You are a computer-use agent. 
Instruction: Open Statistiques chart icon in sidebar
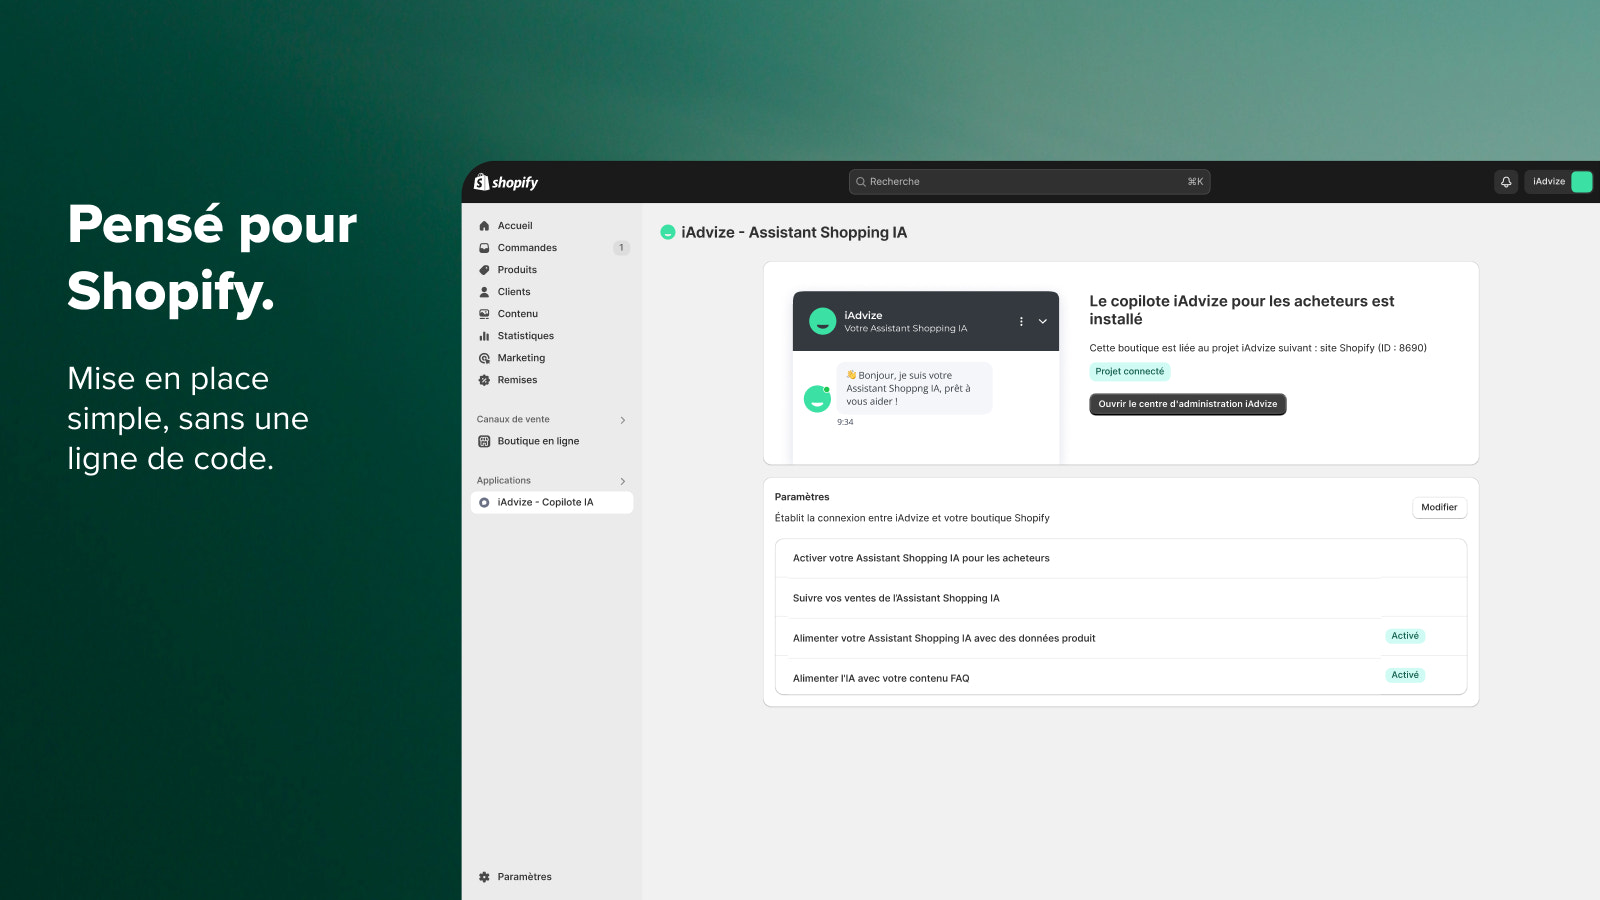pyautogui.click(x=484, y=336)
